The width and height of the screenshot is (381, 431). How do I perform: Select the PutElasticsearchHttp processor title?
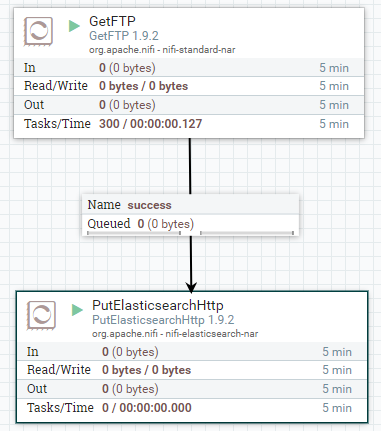[158, 305]
